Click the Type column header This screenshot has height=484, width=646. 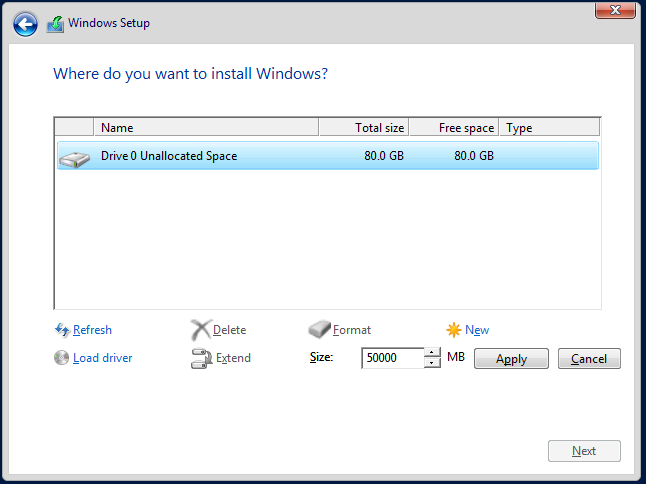(550, 127)
